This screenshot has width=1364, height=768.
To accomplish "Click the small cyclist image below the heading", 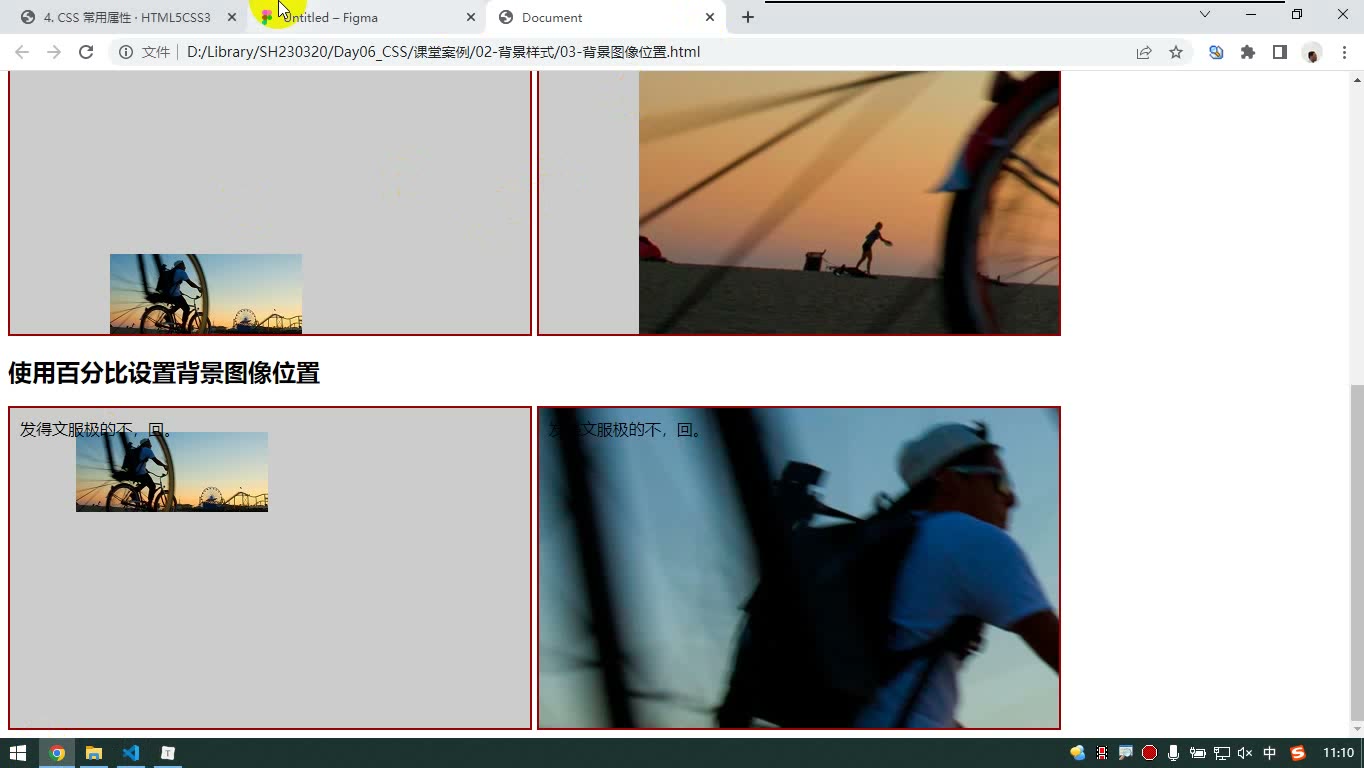I will point(172,472).
